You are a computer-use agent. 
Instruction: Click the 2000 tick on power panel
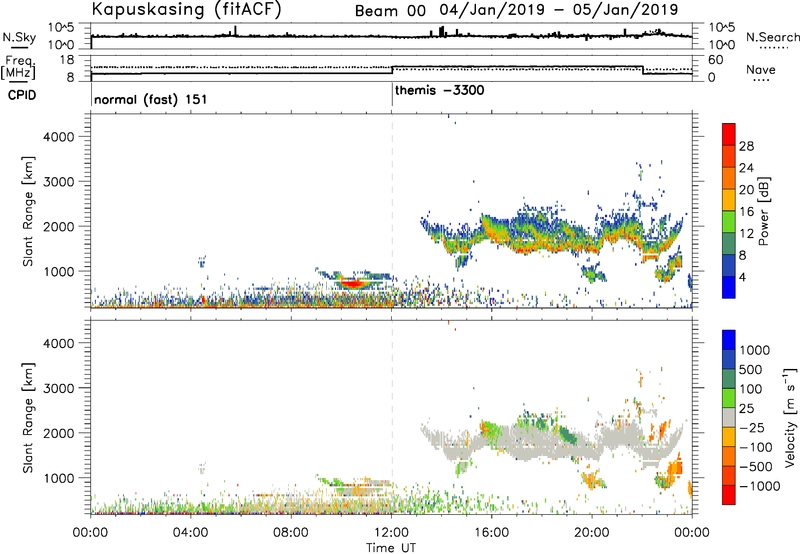click(58, 226)
